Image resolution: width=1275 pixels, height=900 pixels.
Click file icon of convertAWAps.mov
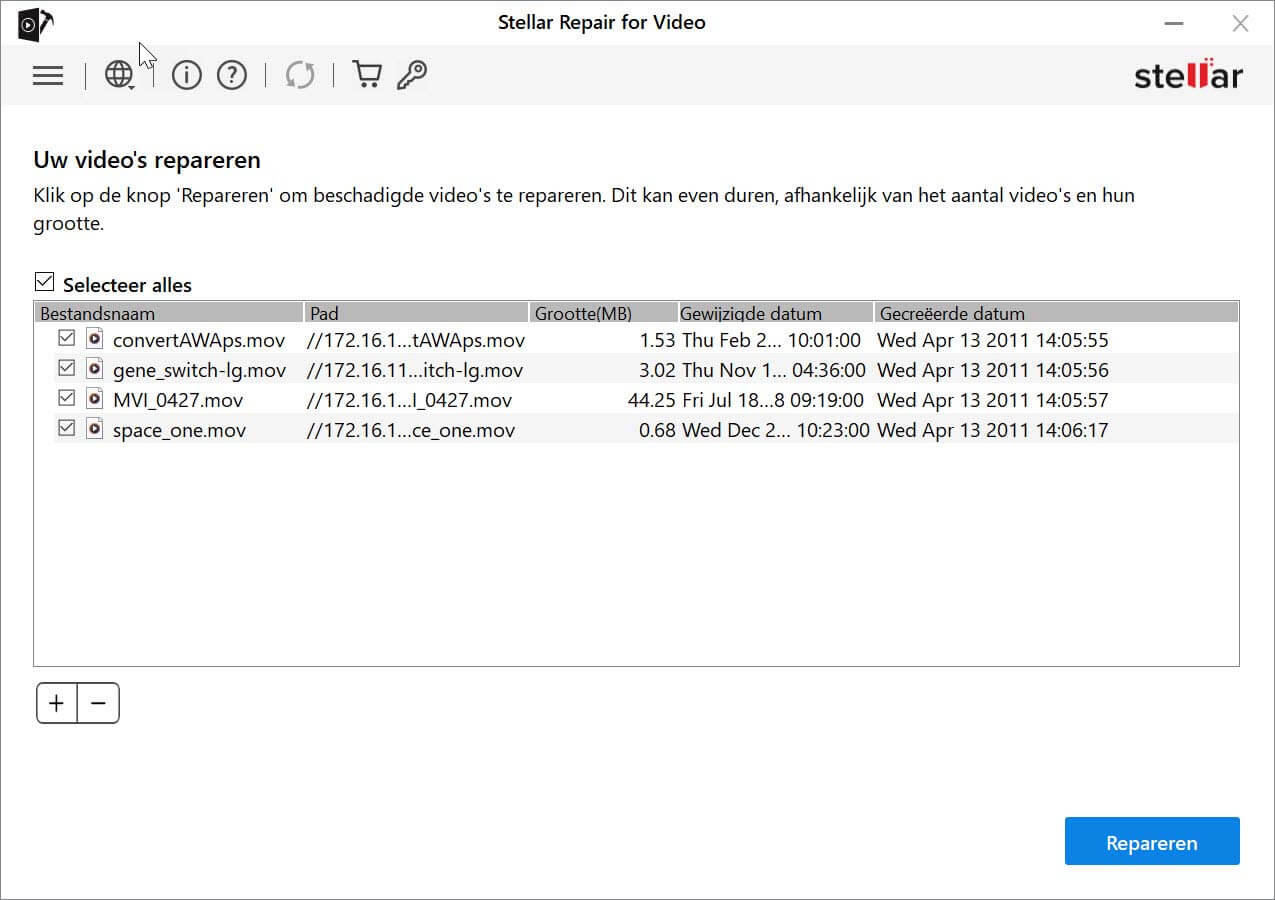pyautogui.click(x=95, y=339)
